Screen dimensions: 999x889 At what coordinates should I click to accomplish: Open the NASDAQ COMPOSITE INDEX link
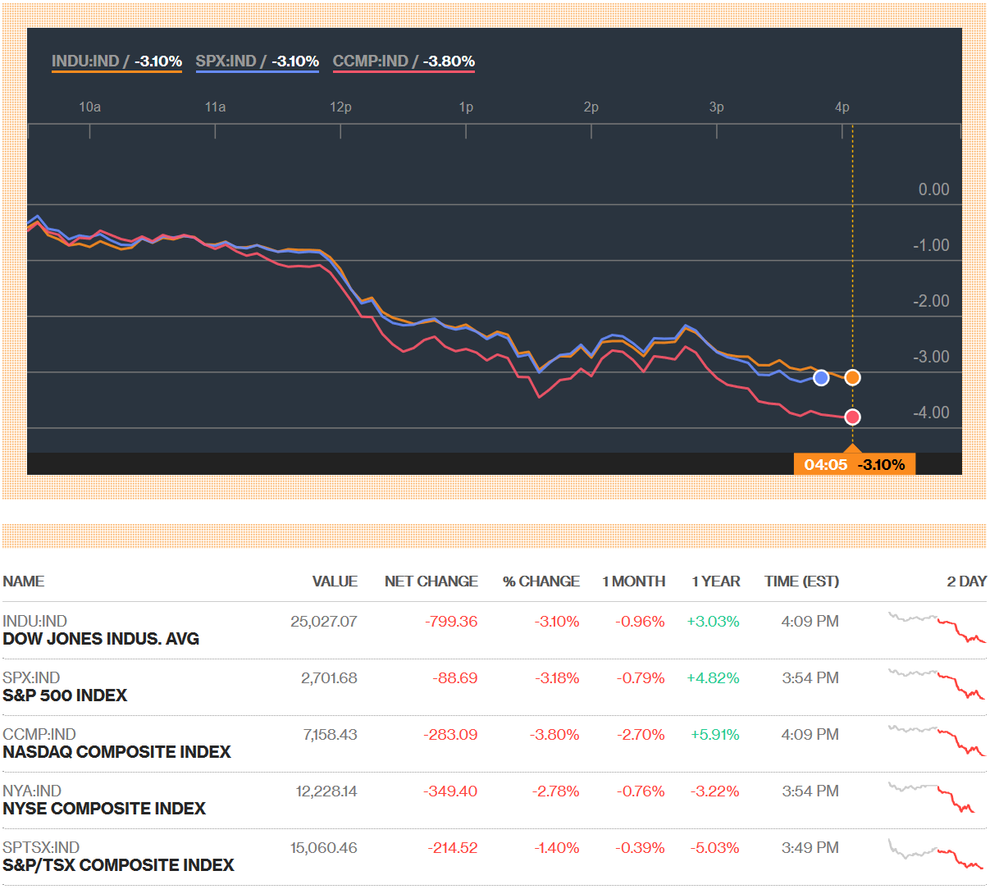pyautogui.click(x=117, y=752)
